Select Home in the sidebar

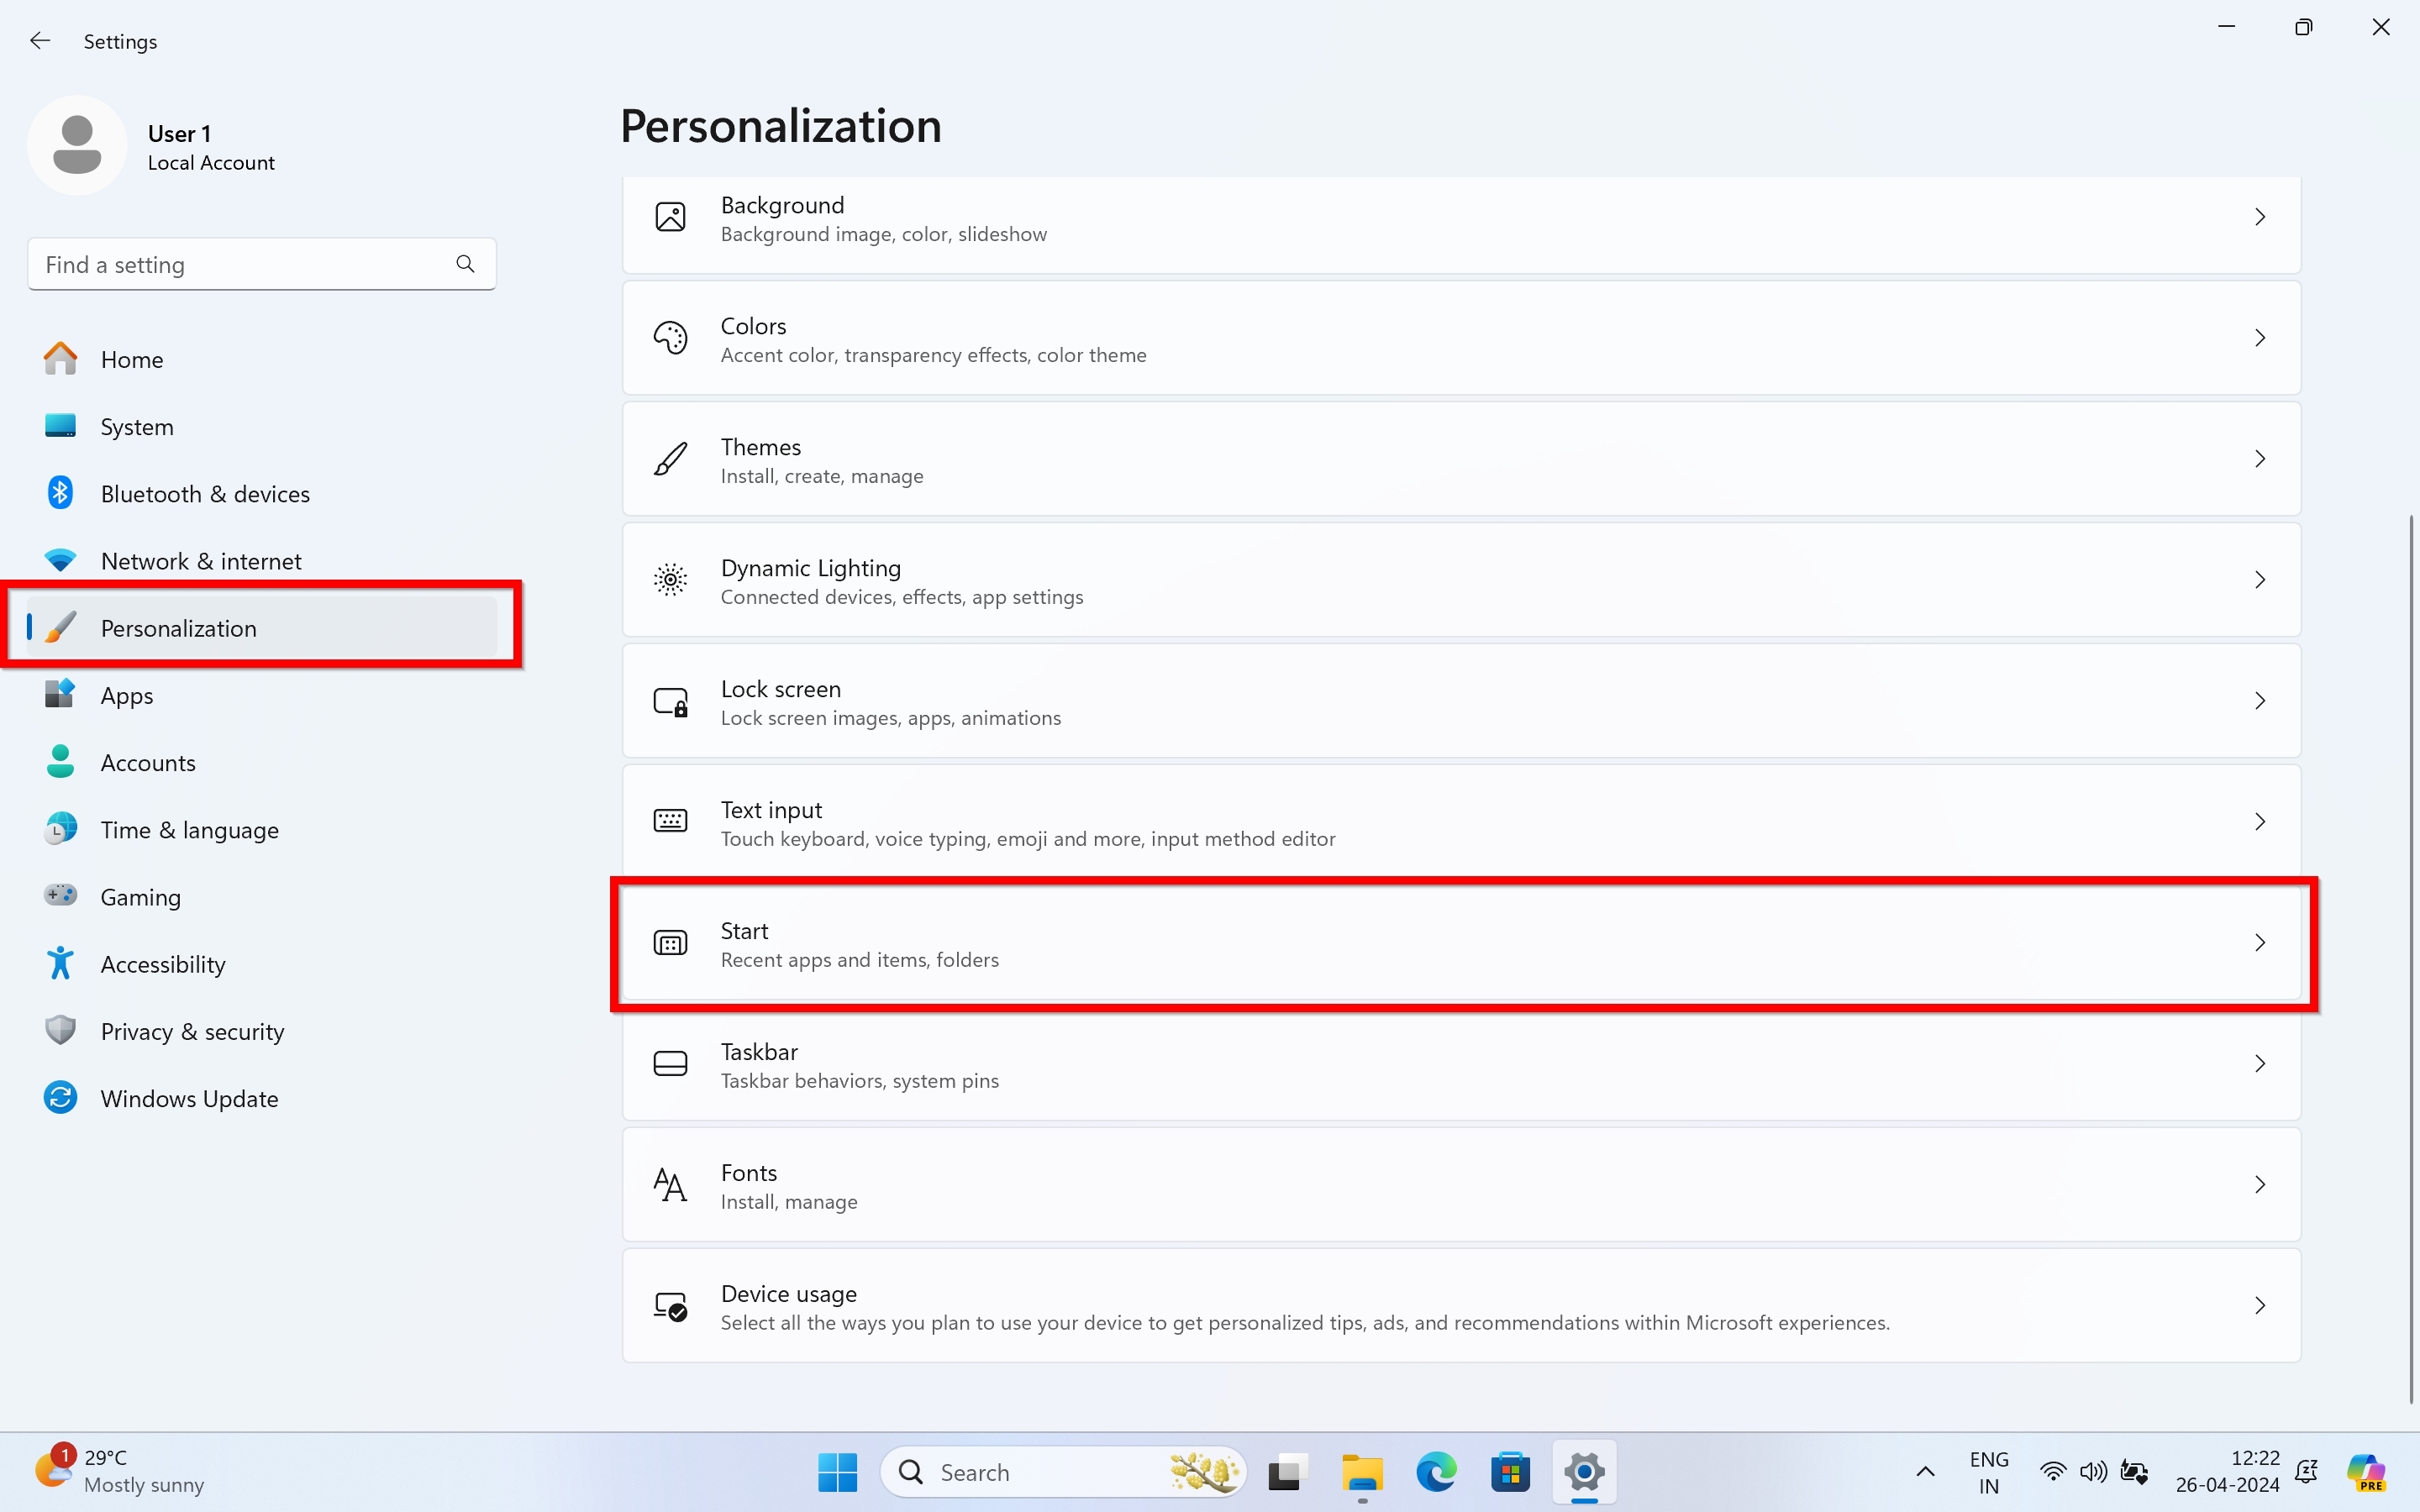(x=262, y=359)
